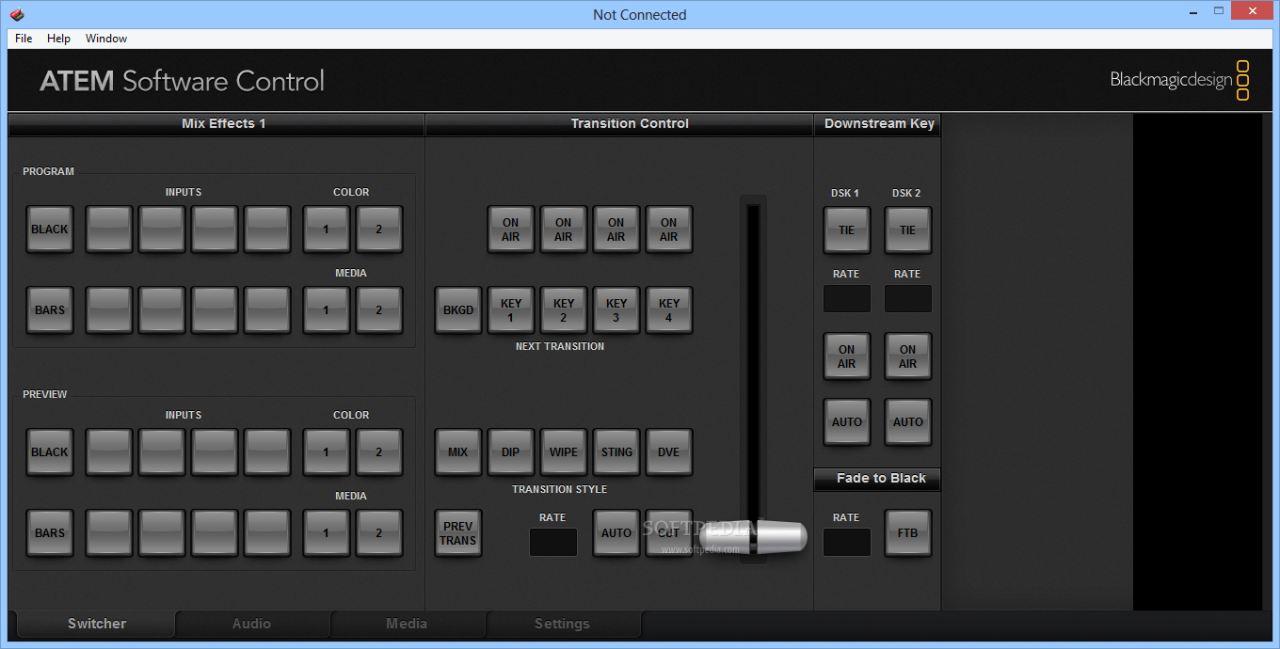The width and height of the screenshot is (1280, 649).
Task: Toggle ON AIR above KEY 3
Action: tap(616, 229)
